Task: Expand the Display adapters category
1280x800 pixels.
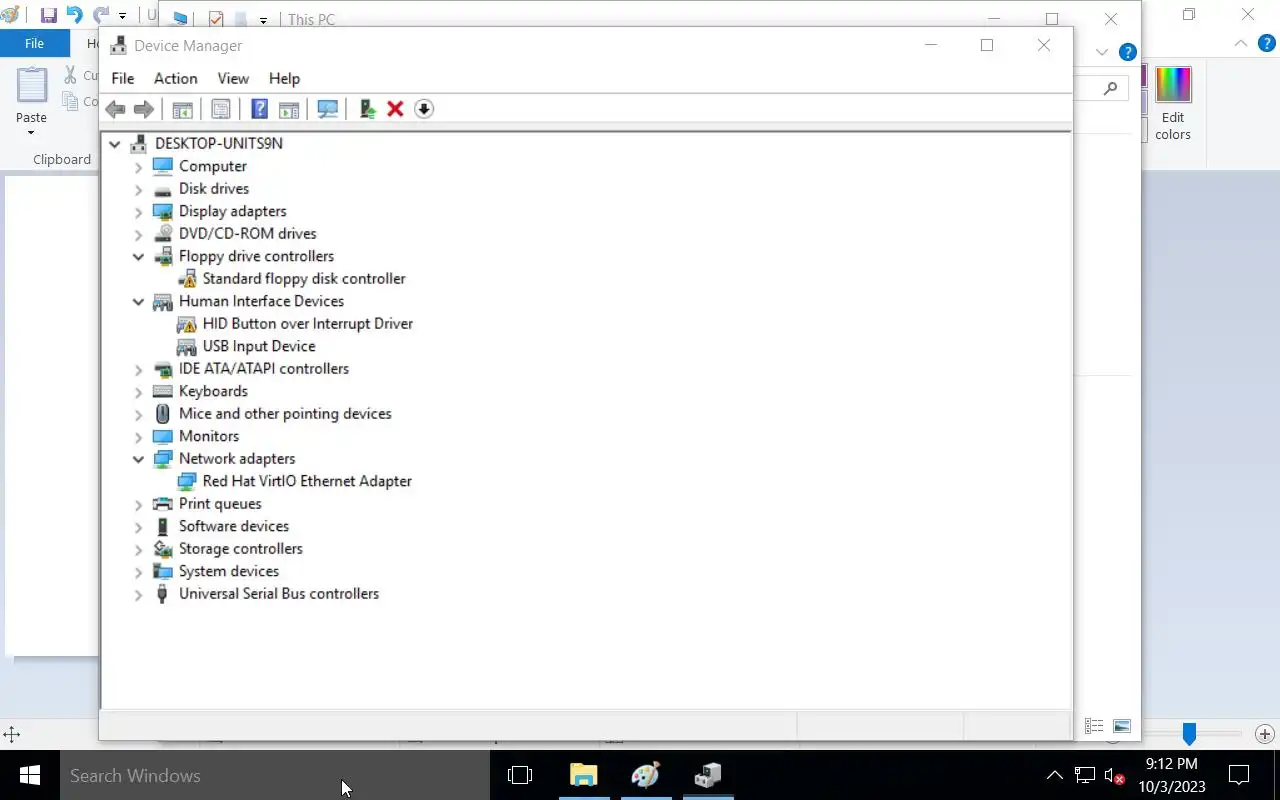Action: 139,212
